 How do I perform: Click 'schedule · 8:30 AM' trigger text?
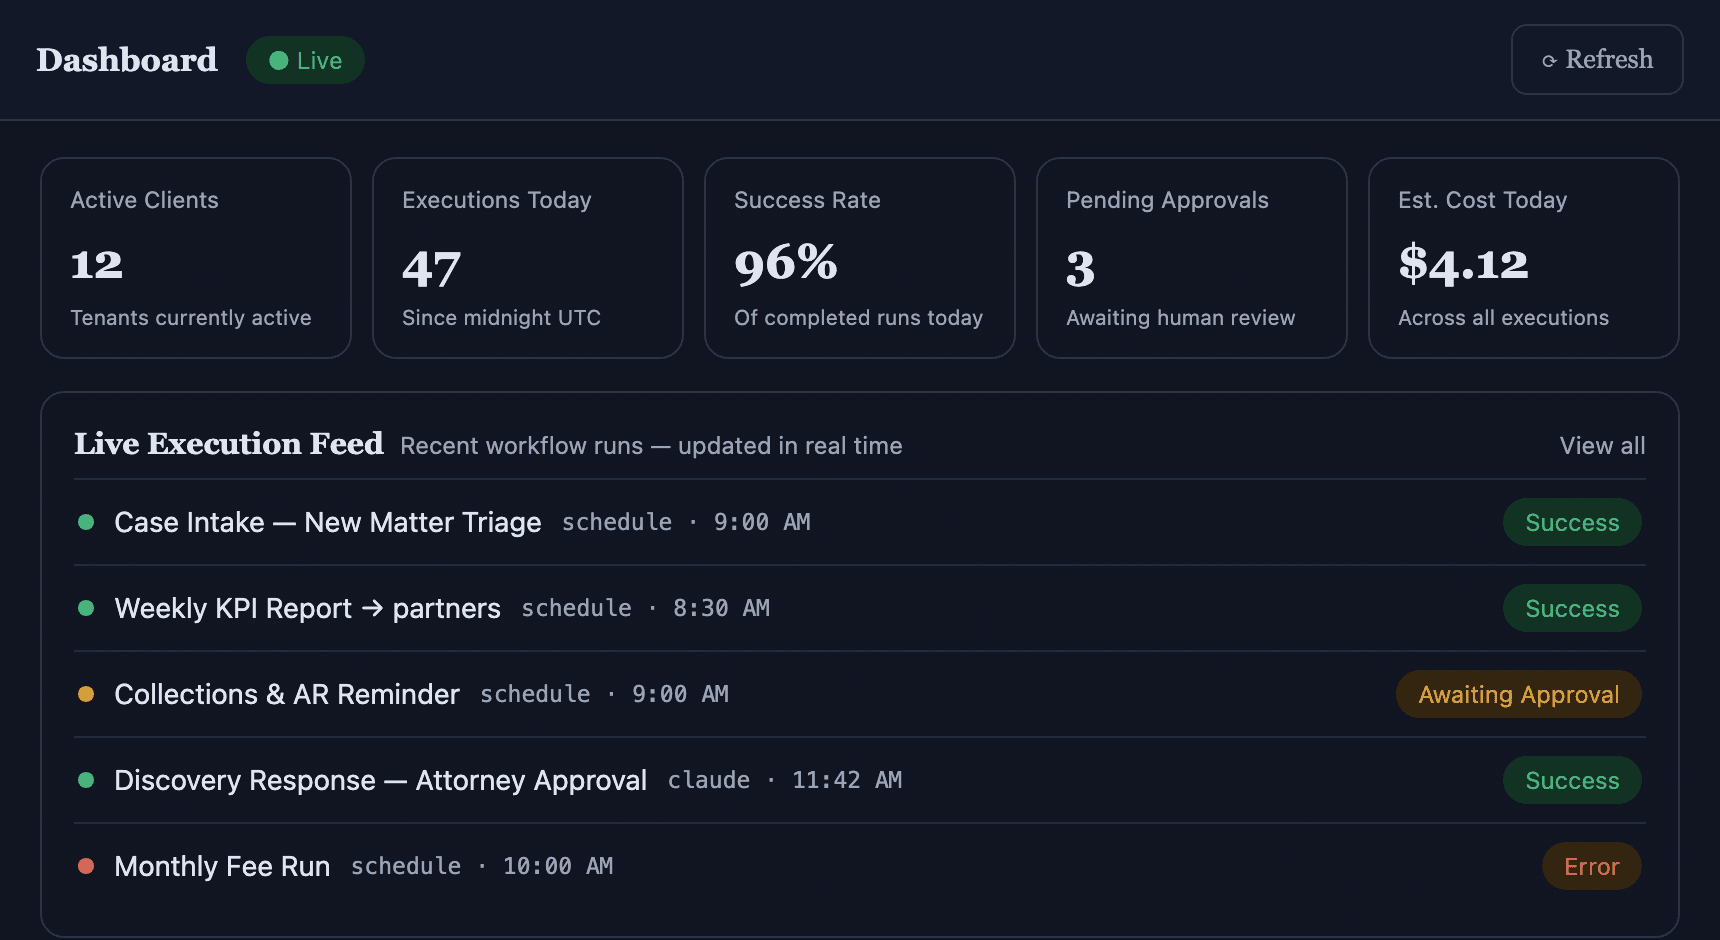click(x=646, y=608)
